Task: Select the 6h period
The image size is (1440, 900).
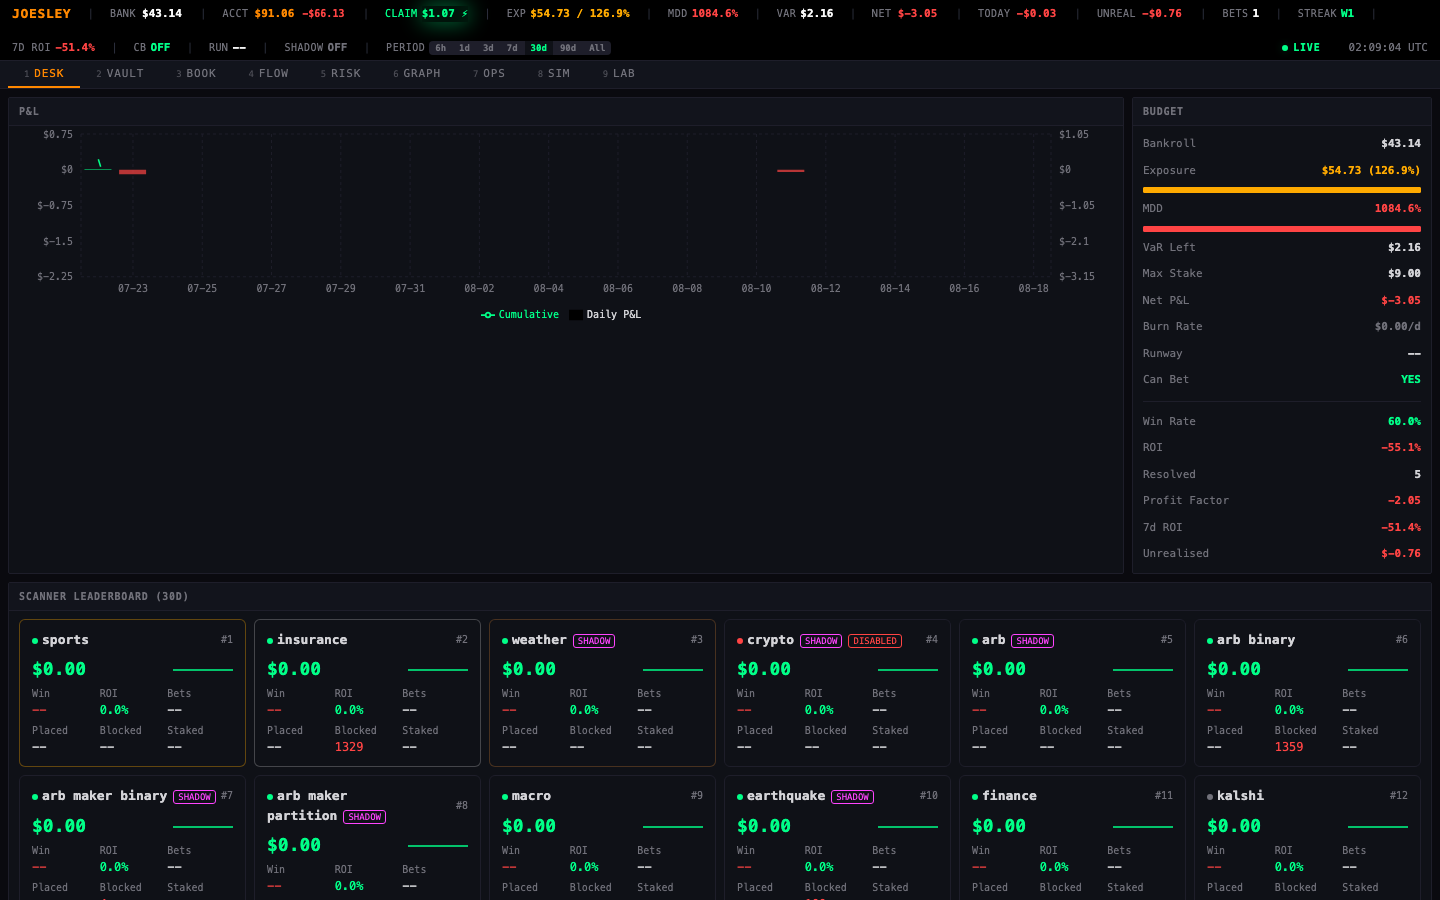Action: pyautogui.click(x=441, y=48)
